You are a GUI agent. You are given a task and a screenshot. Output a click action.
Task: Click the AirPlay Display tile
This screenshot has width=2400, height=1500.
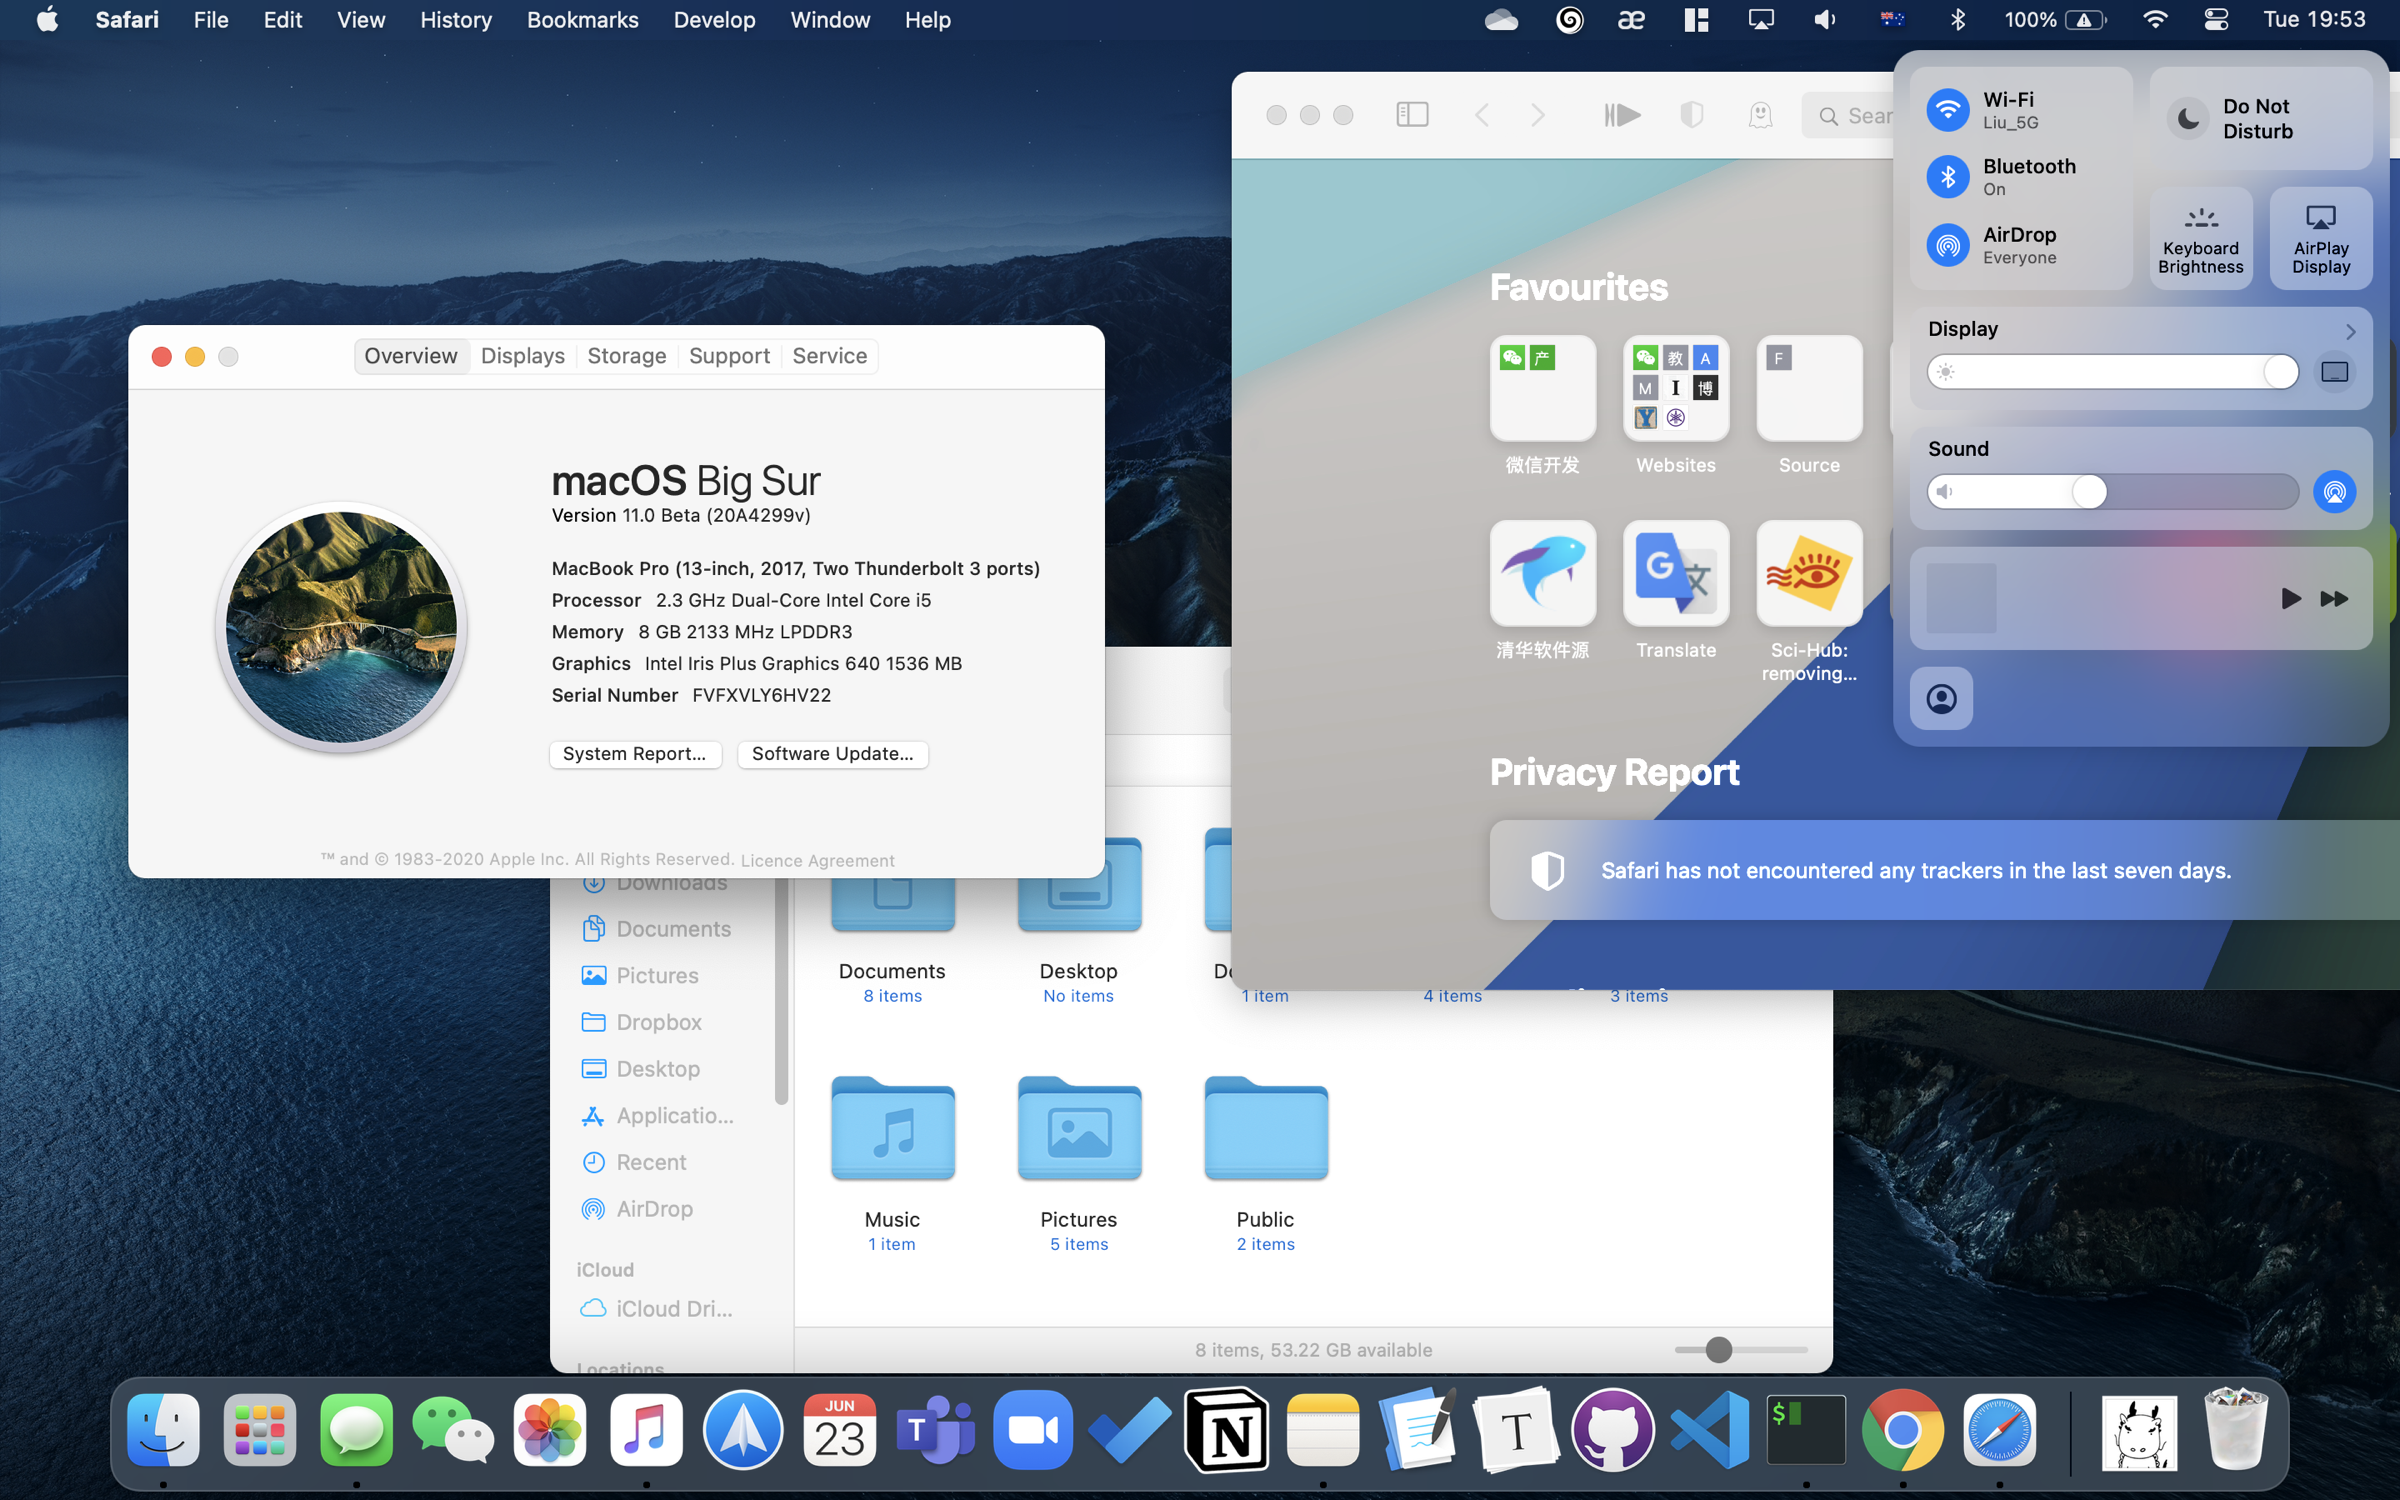[x=2320, y=239]
